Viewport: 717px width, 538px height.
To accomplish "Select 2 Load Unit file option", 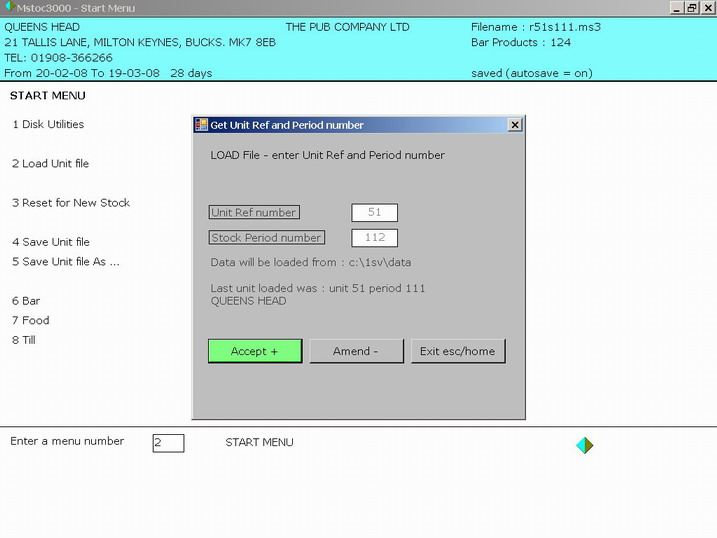I will click(x=50, y=164).
